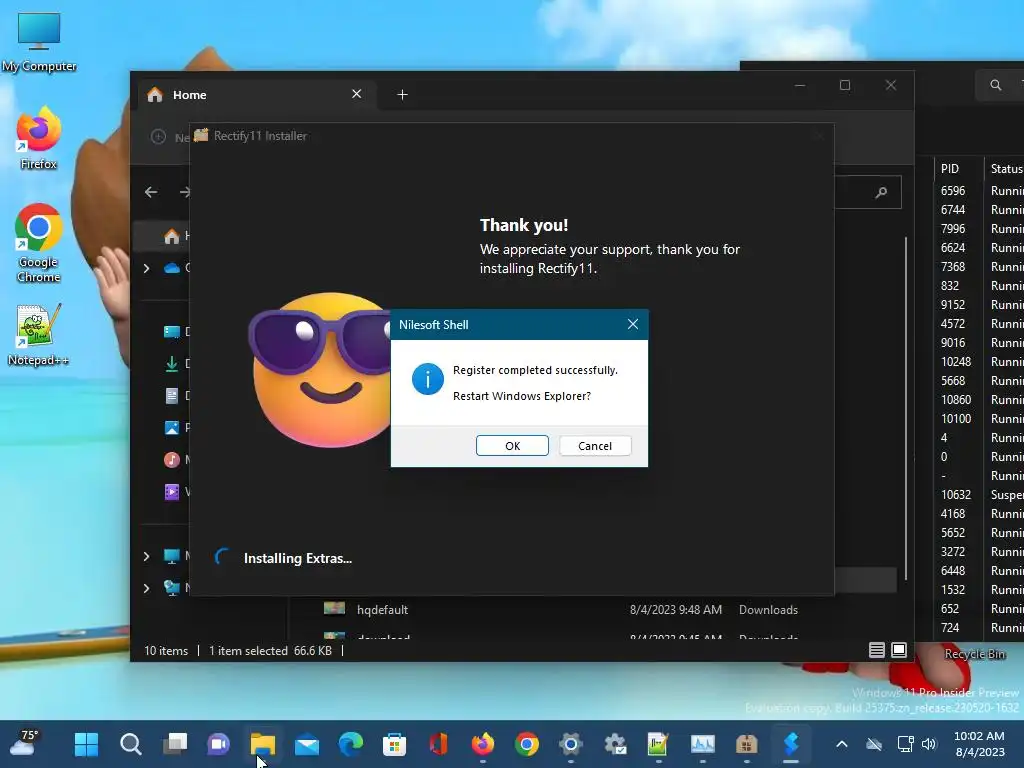Open Notepad++ desktop shortcut

[39, 335]
